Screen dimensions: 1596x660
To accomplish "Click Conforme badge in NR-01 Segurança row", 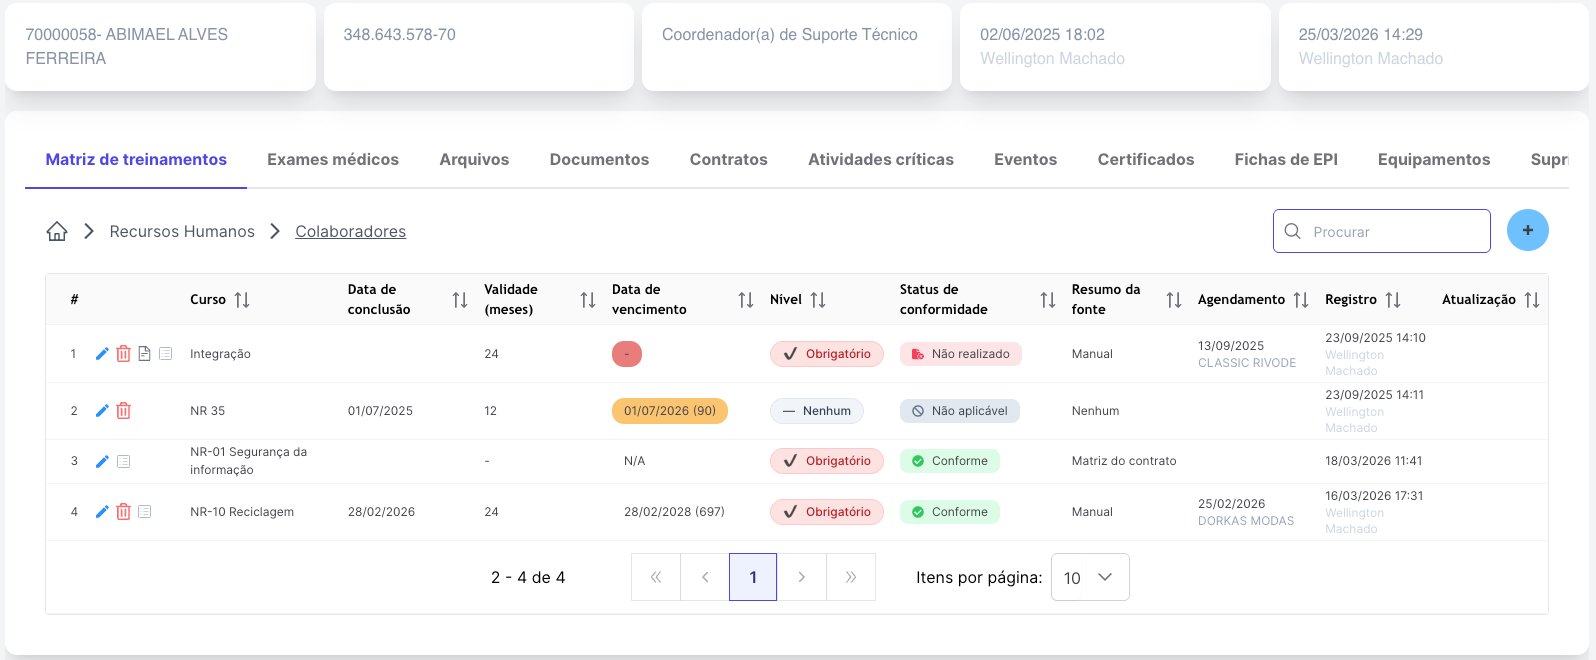I will coord(950,461).
